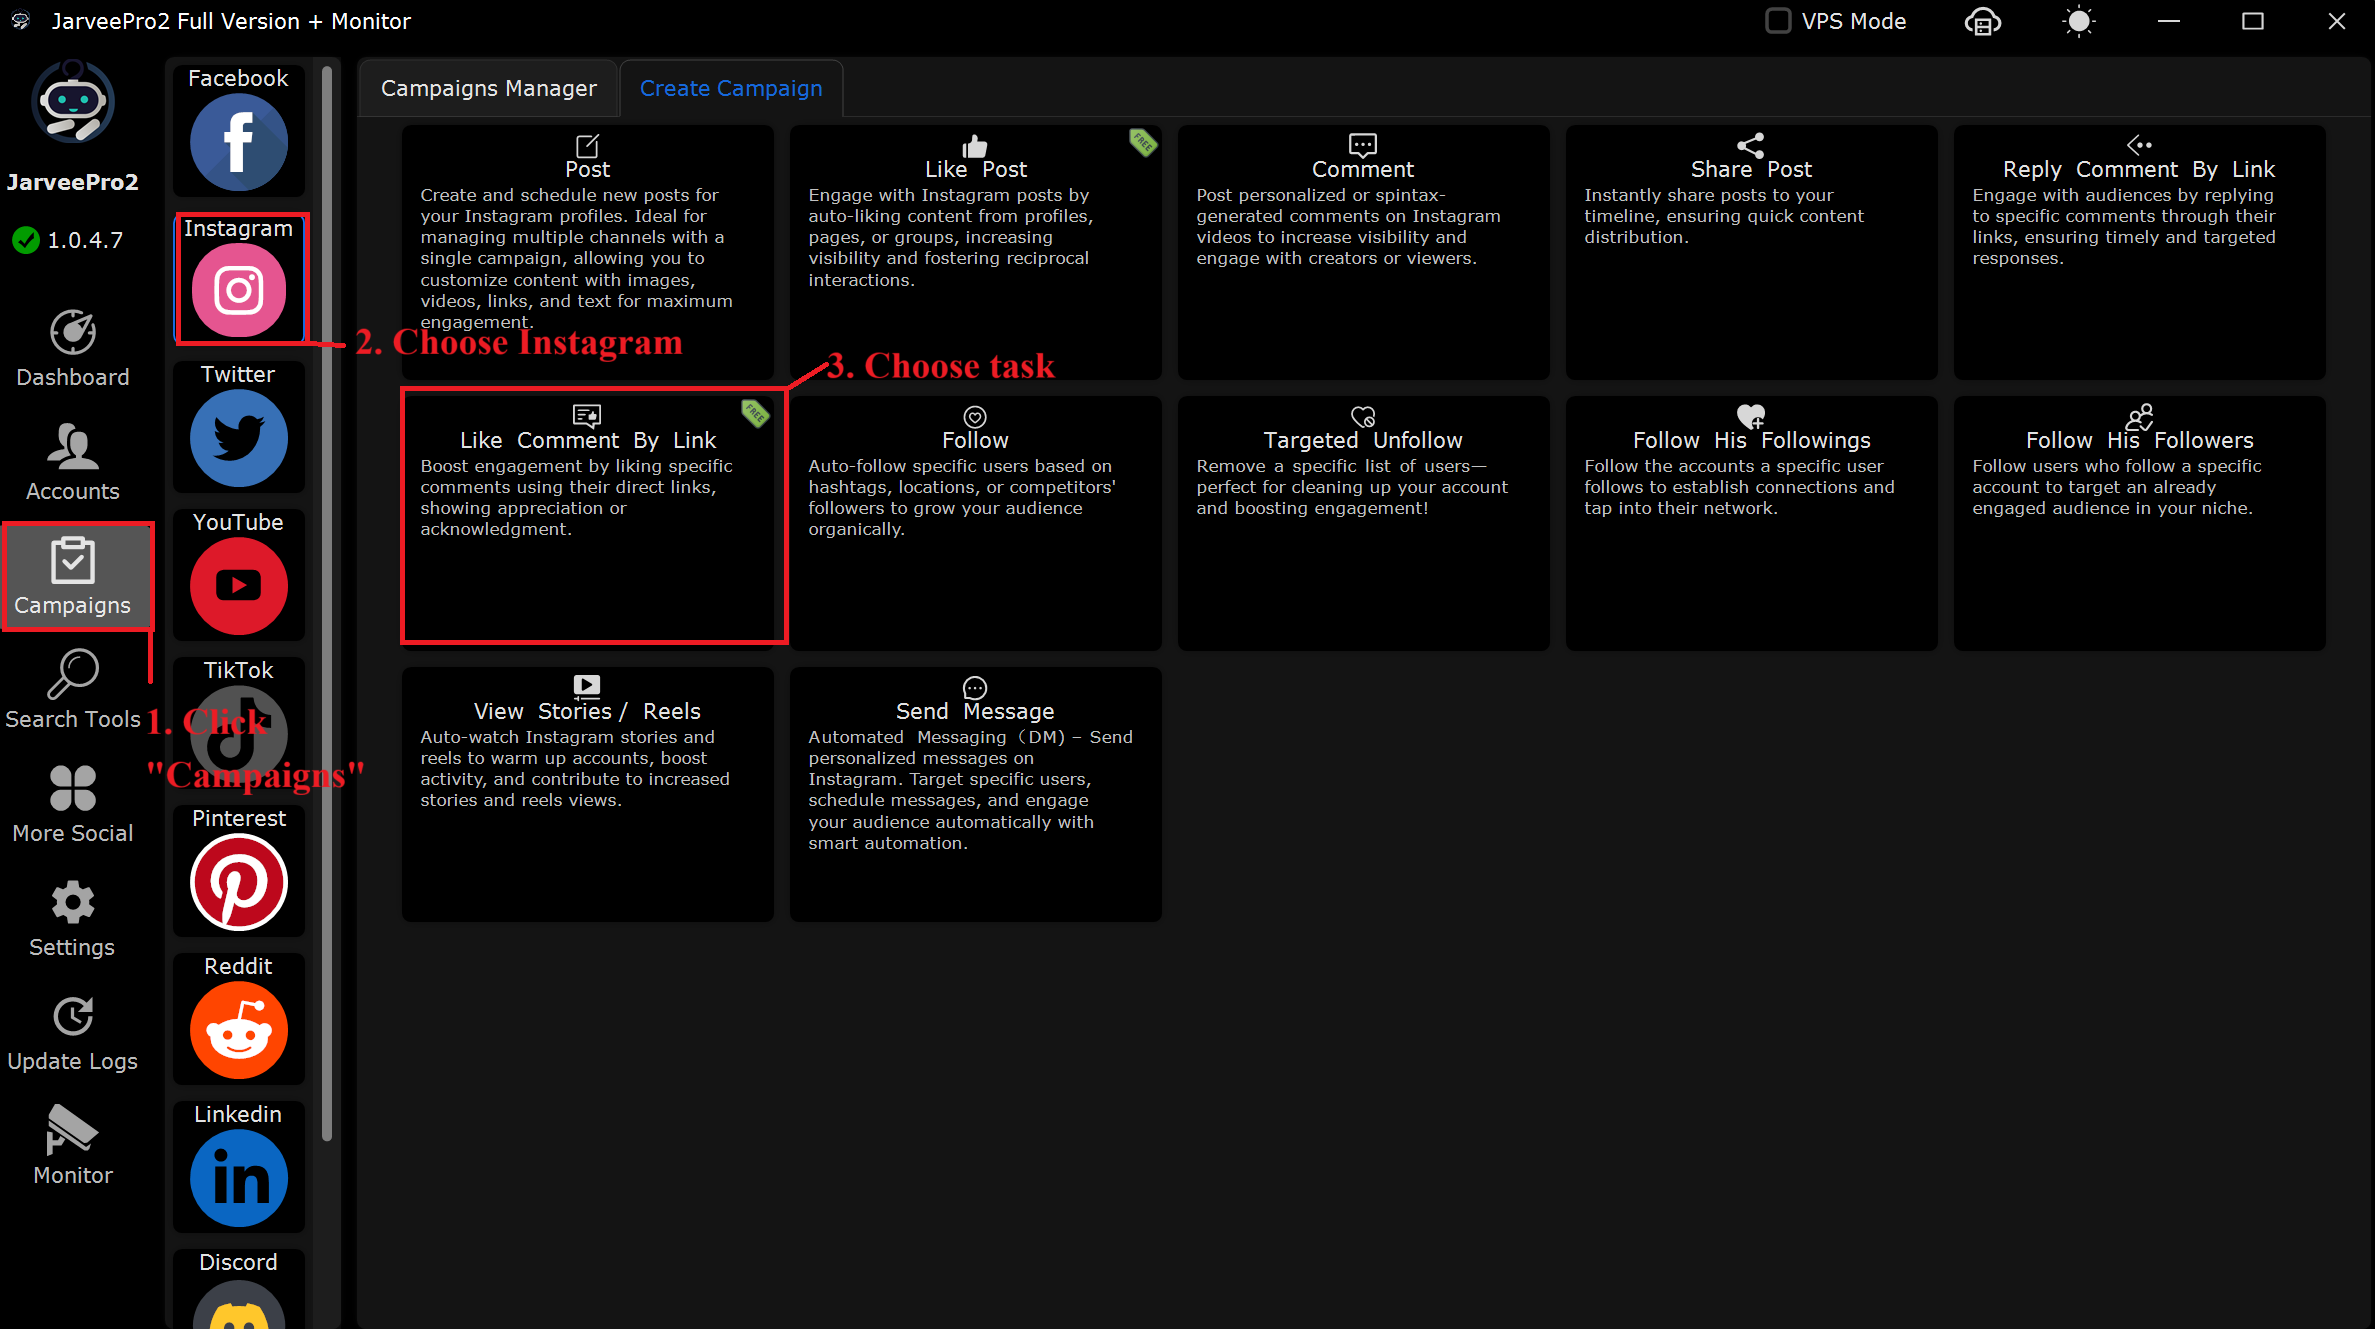The width and height of the screenshot is (2375, 1329).
Task: Close the JarveePro2 window
Action: [x=2337, y=21]
